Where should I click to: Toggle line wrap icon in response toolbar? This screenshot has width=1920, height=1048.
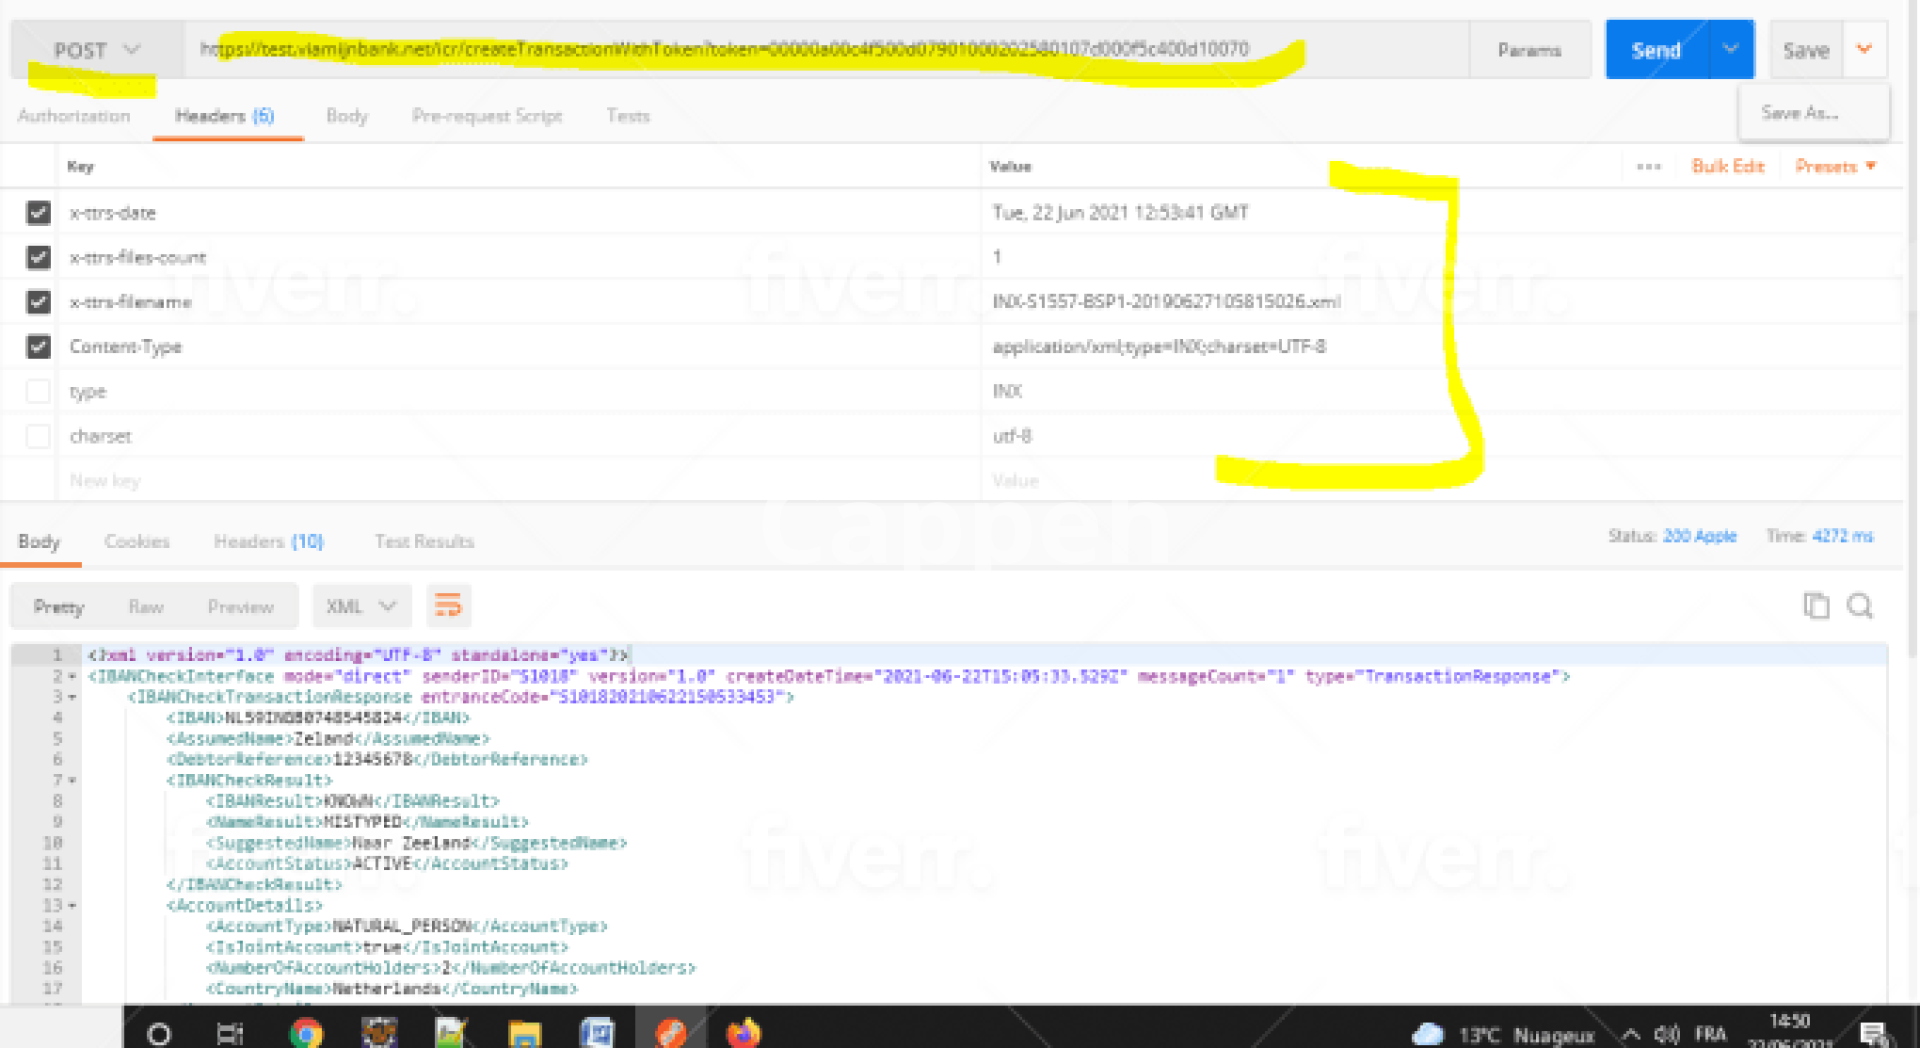click(x=447, y=606)
